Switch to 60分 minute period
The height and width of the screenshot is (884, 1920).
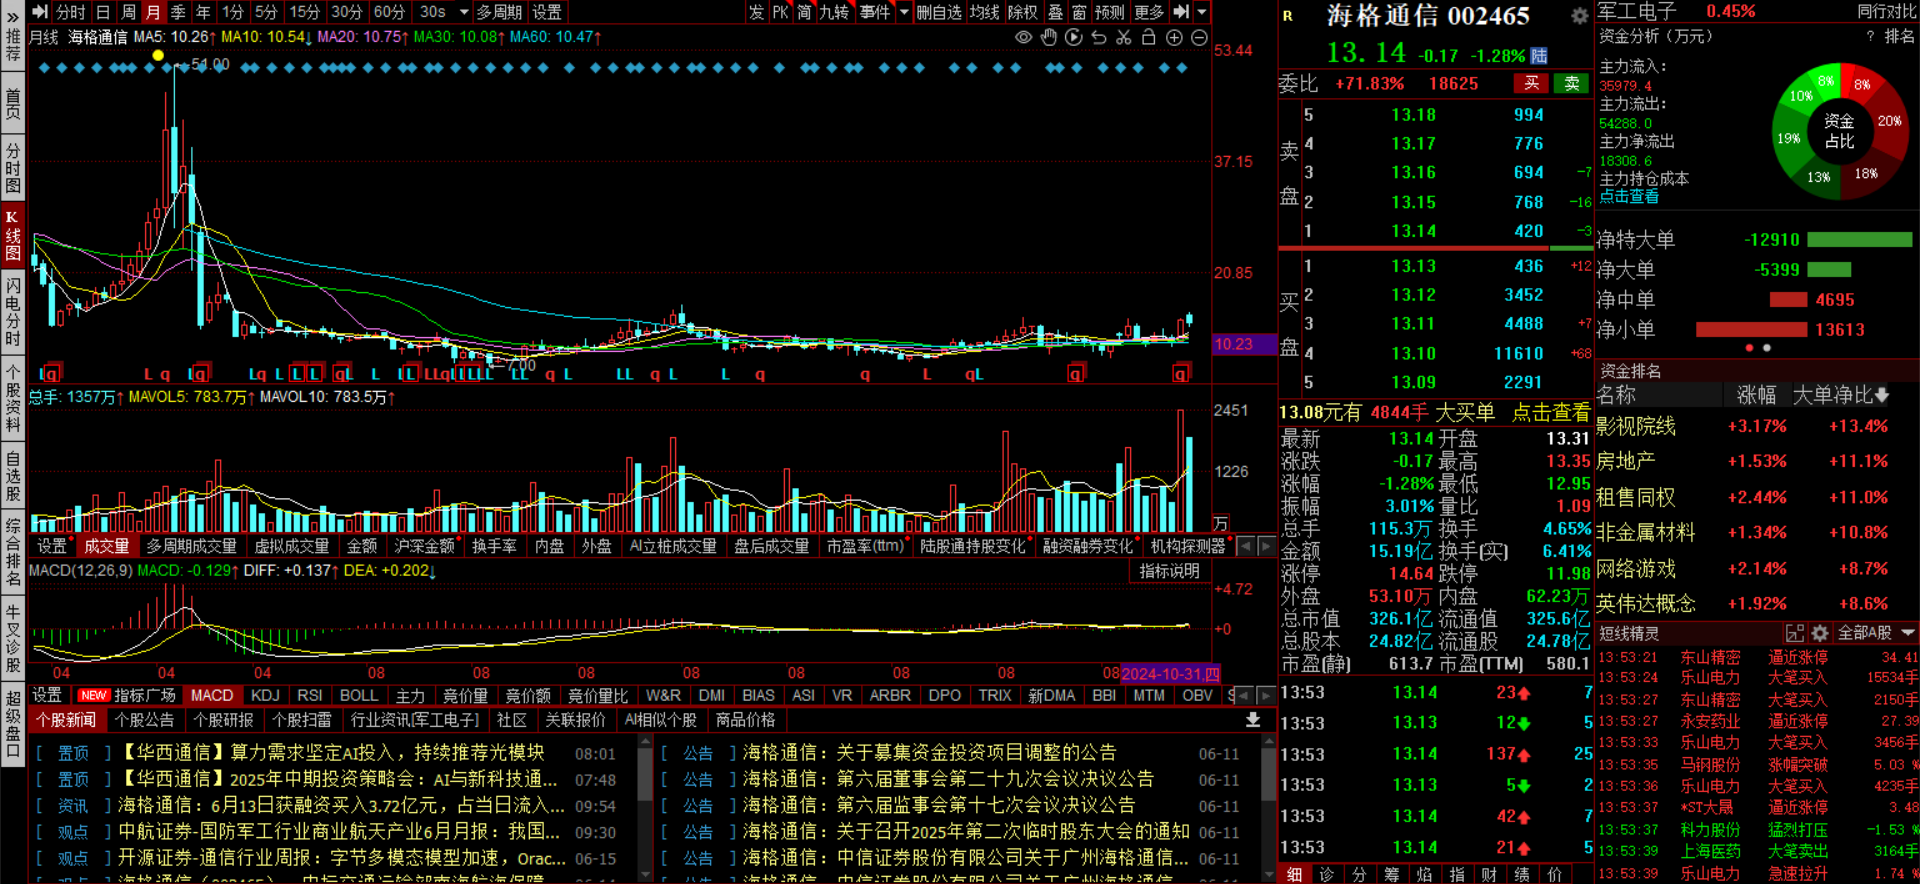pyautogui.click(x=389, y=12)
